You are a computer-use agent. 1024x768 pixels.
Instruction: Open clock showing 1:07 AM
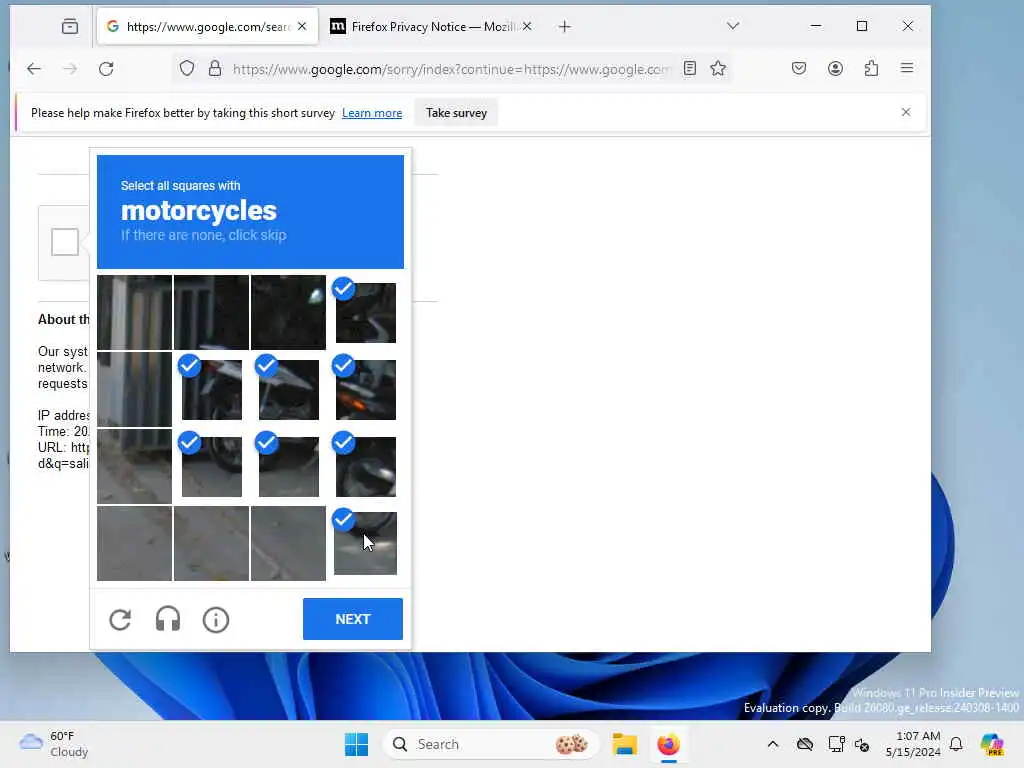pyautogui.click(x=913, y=744)
